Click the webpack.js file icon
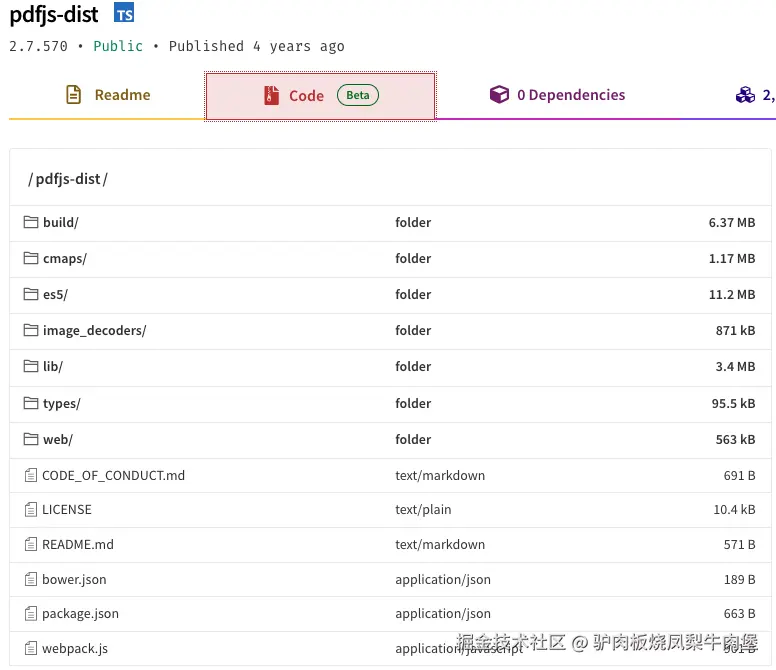The height and width of the screenshot is (670, 776). click(x=31, y=648)
